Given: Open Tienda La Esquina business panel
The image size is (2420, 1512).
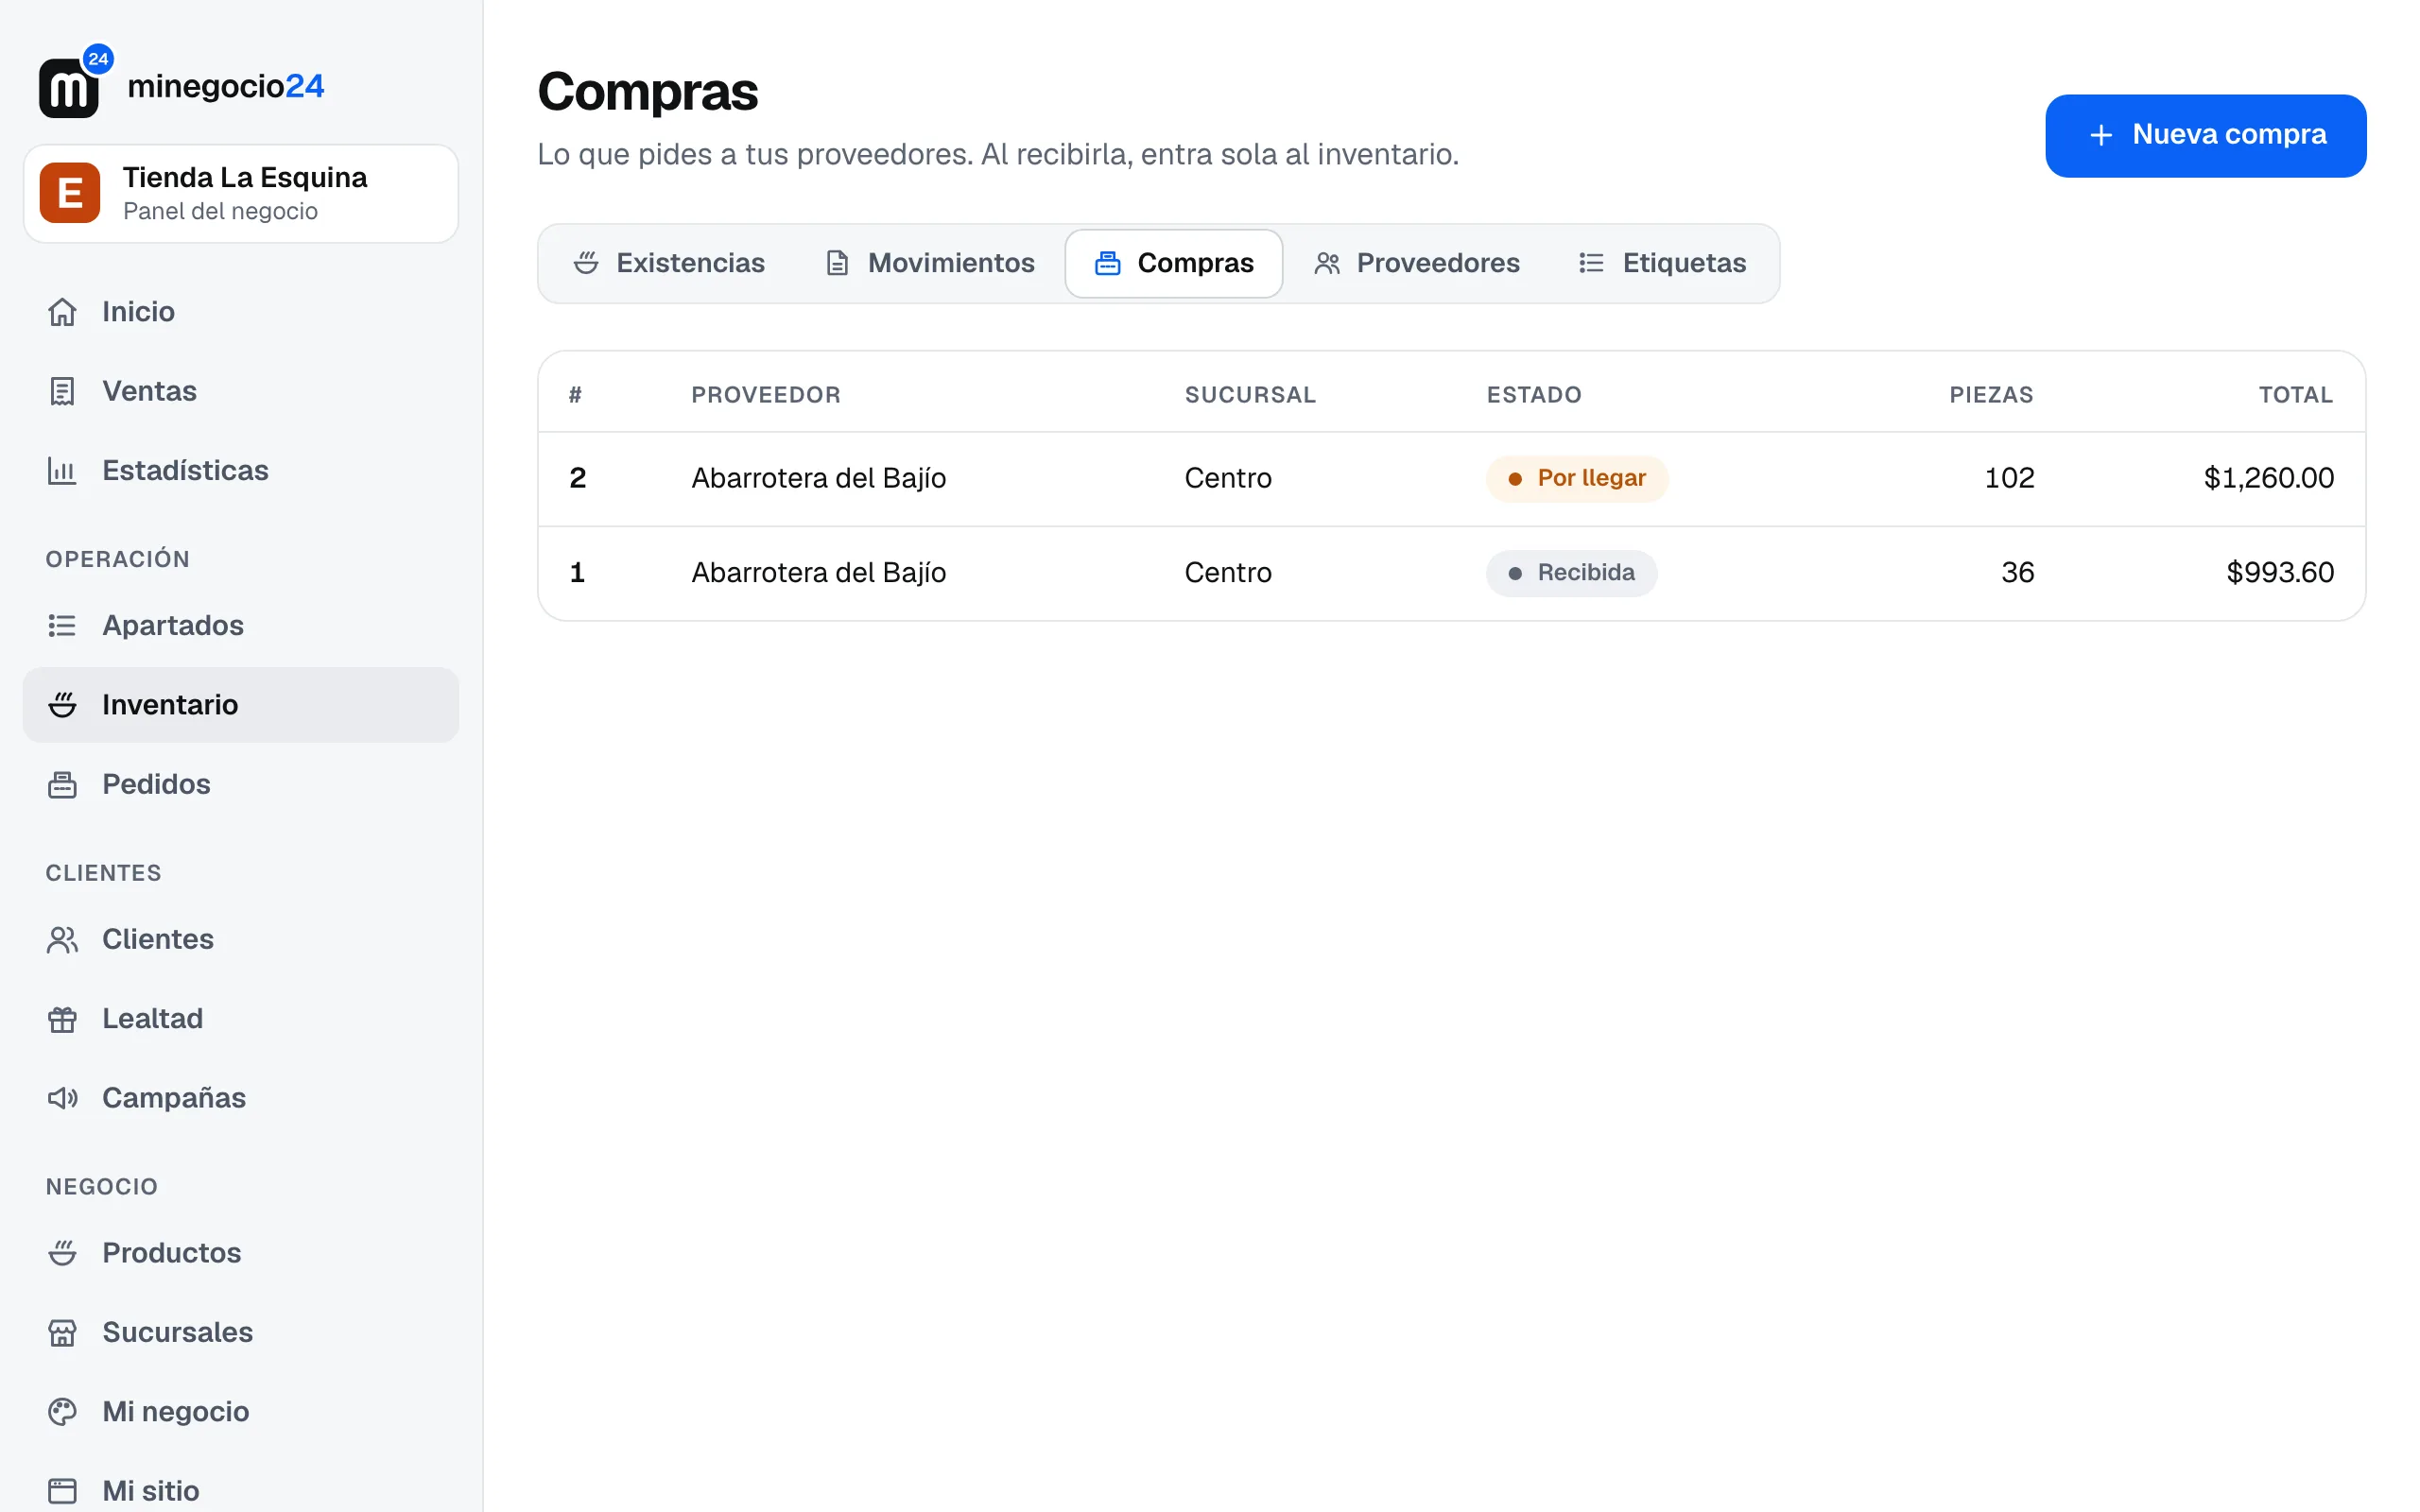Looking at the screenshot, I should click(x=241, y=193).
